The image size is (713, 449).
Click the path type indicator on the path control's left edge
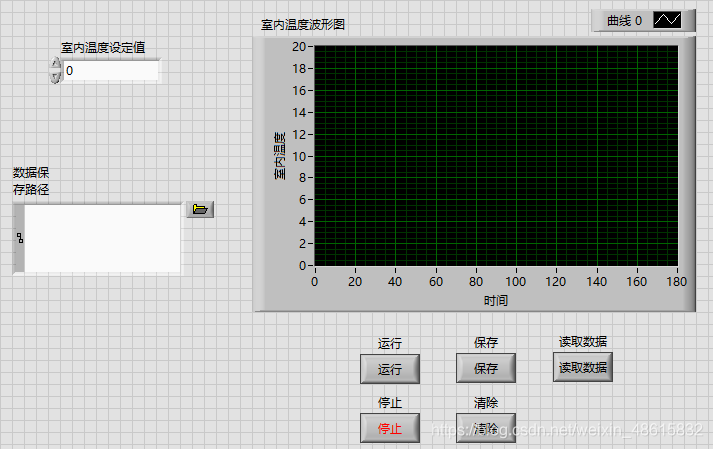coord(20,238)
